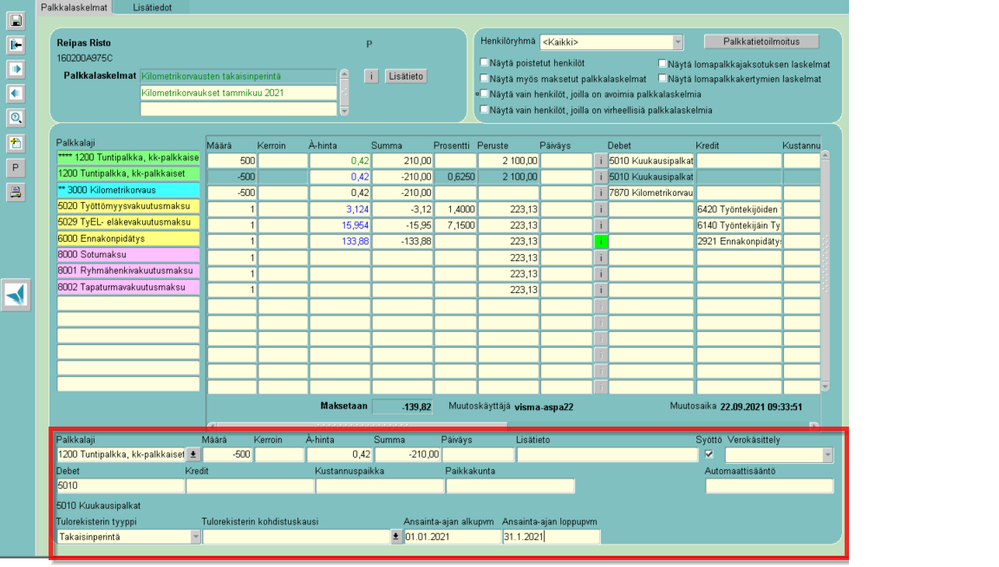Image resolution: width=999 pixels, height=567 pixels.
Task: Open the Henkilöryhmä dropdown
Action: pos(677,42)
